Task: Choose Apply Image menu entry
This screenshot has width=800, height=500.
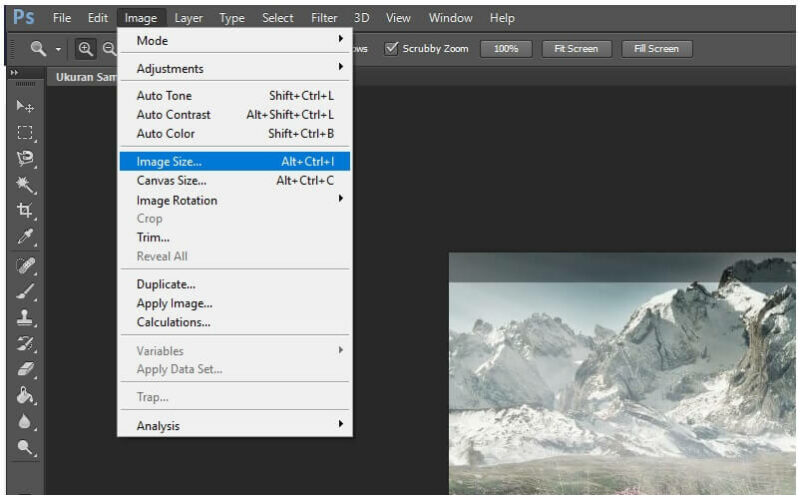Action: (x=235, y=303)
